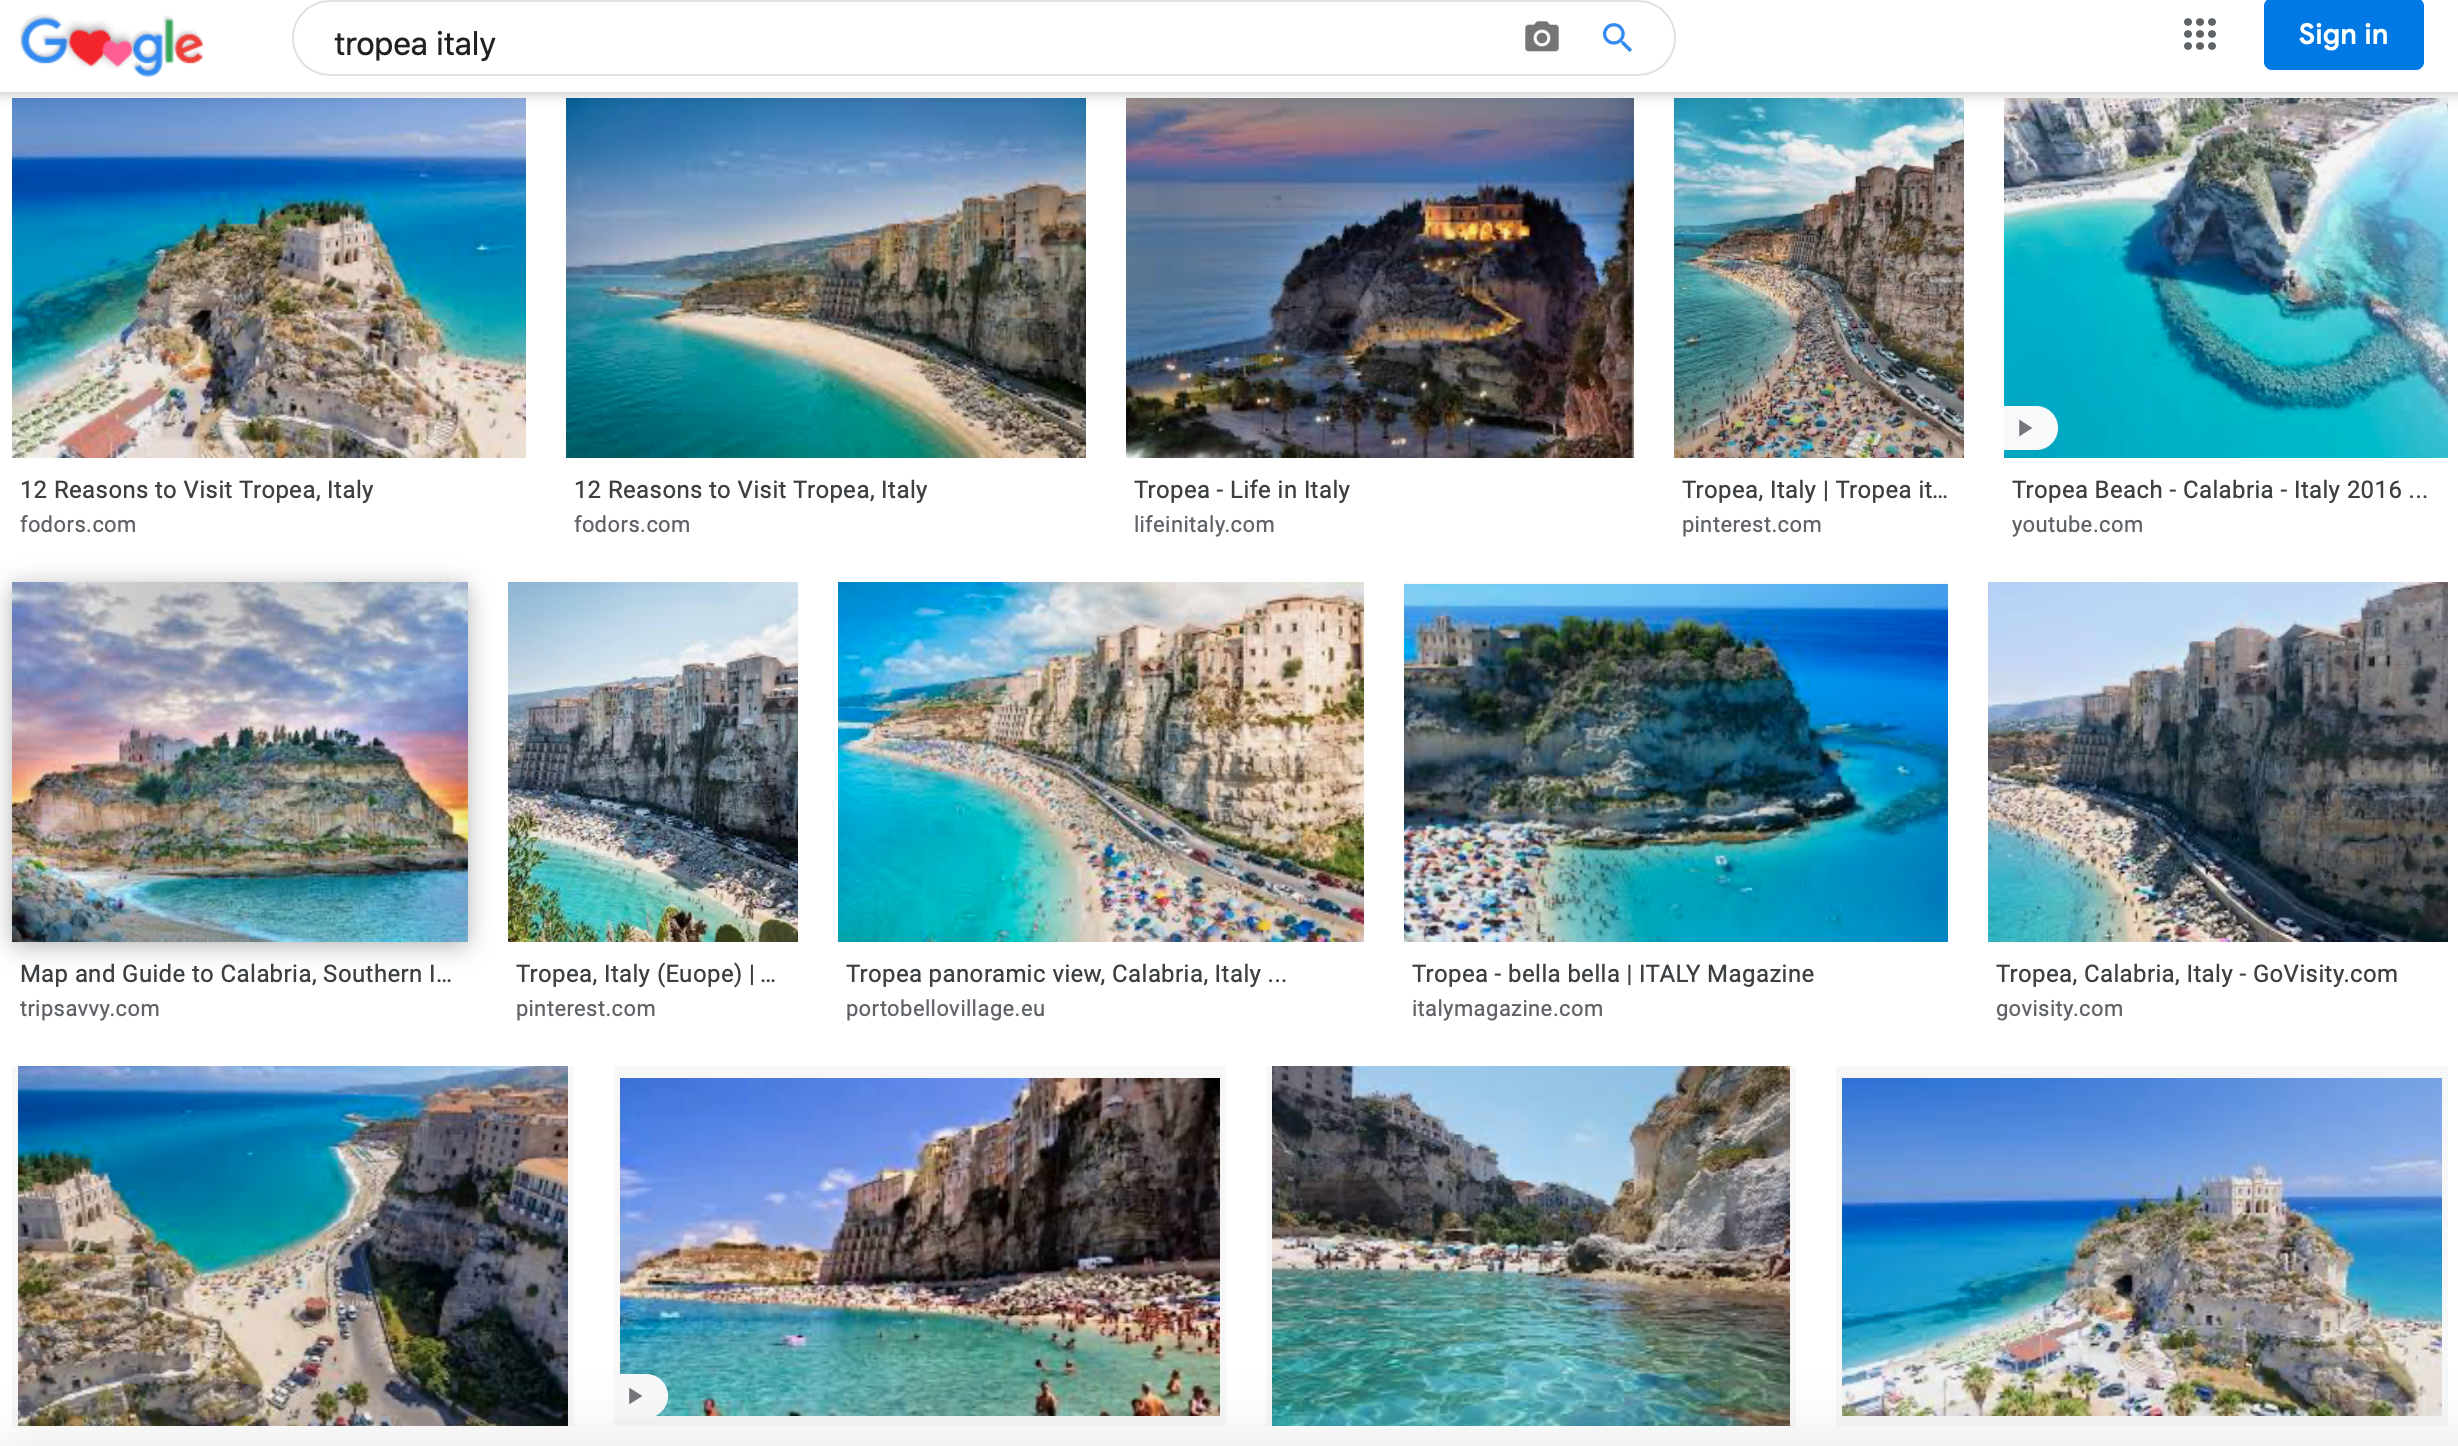The image size is (2458, 1446).
Task: Open the Google apps grid icon
Action: pos(2199,34)
